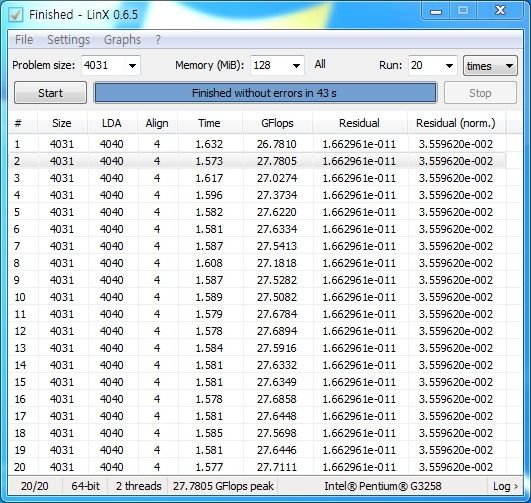The height and width of the screenshot is (503, 531).
Task: Select GFlops value 27.6332 in row 14
Action: (x=277, y=365)
